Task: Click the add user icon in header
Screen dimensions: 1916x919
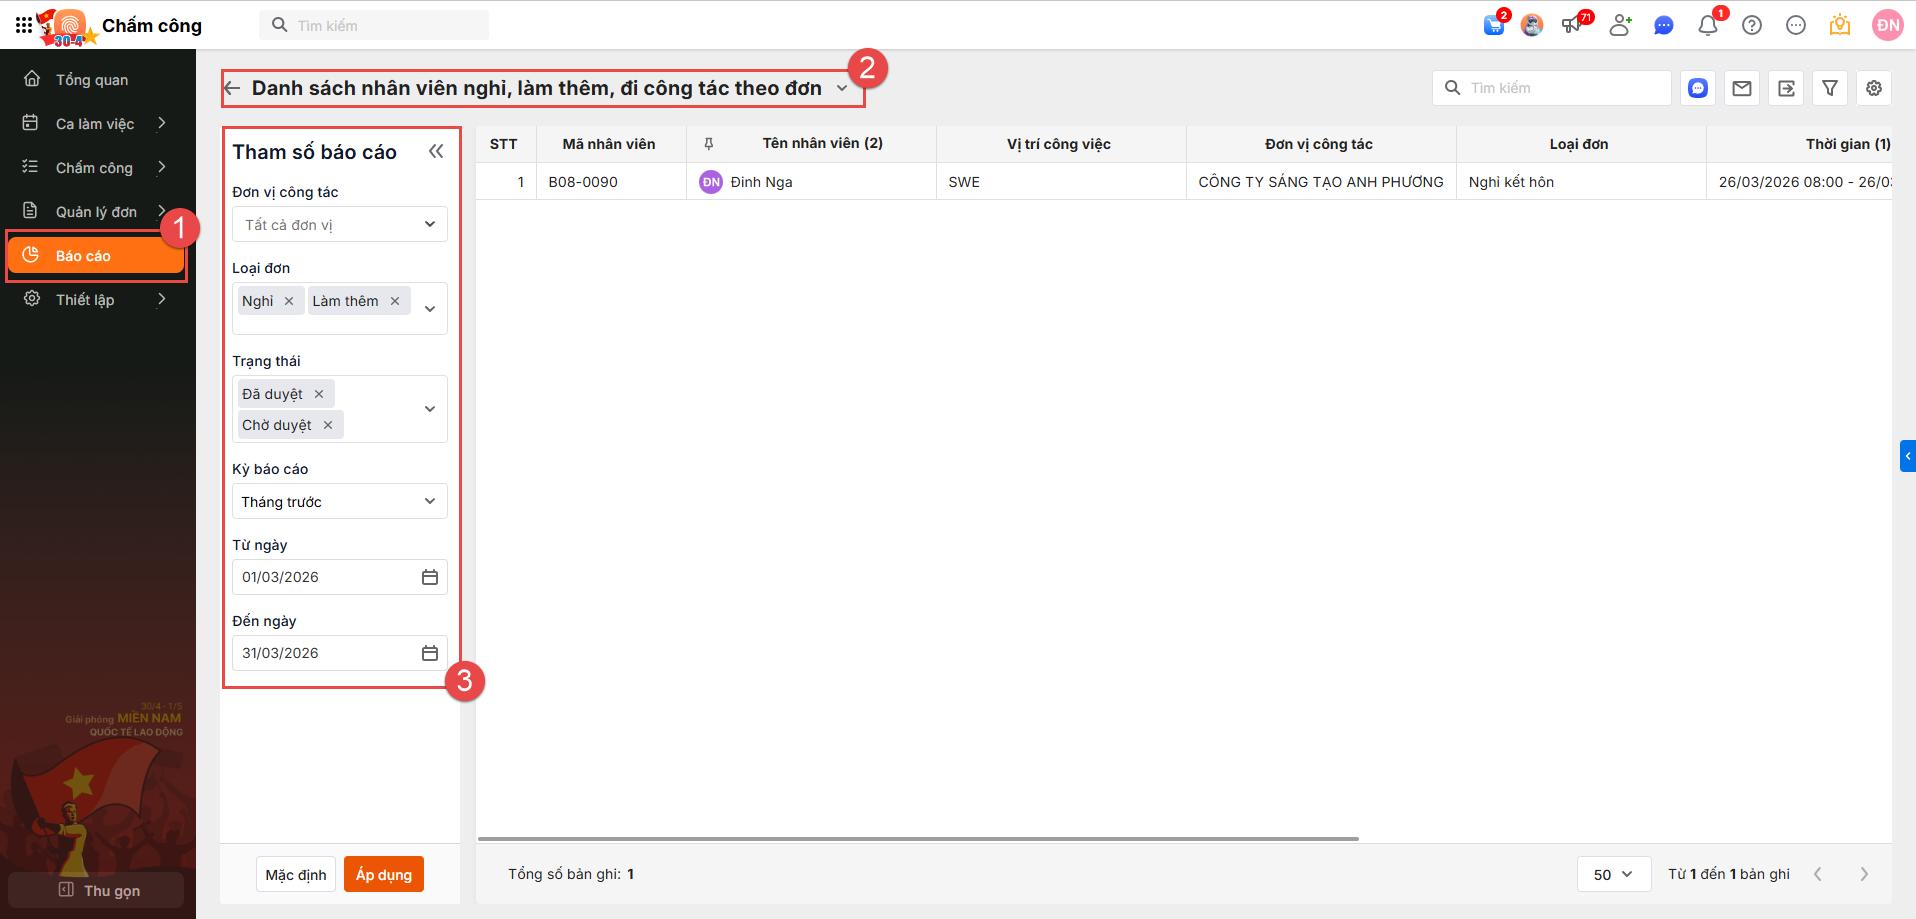Action: point(1620,25)
